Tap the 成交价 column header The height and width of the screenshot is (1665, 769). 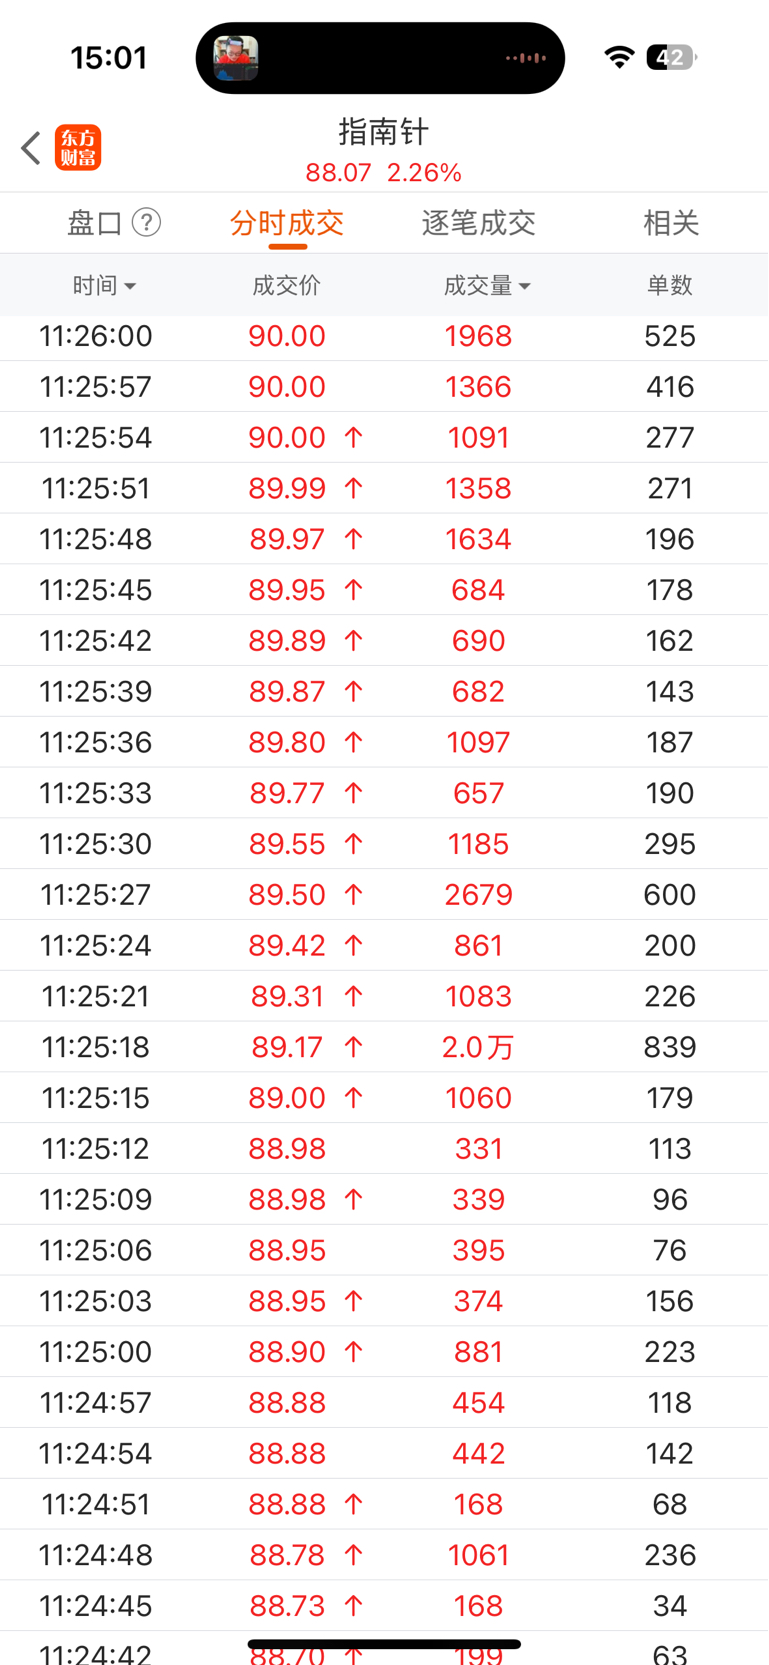pos(287,285)
